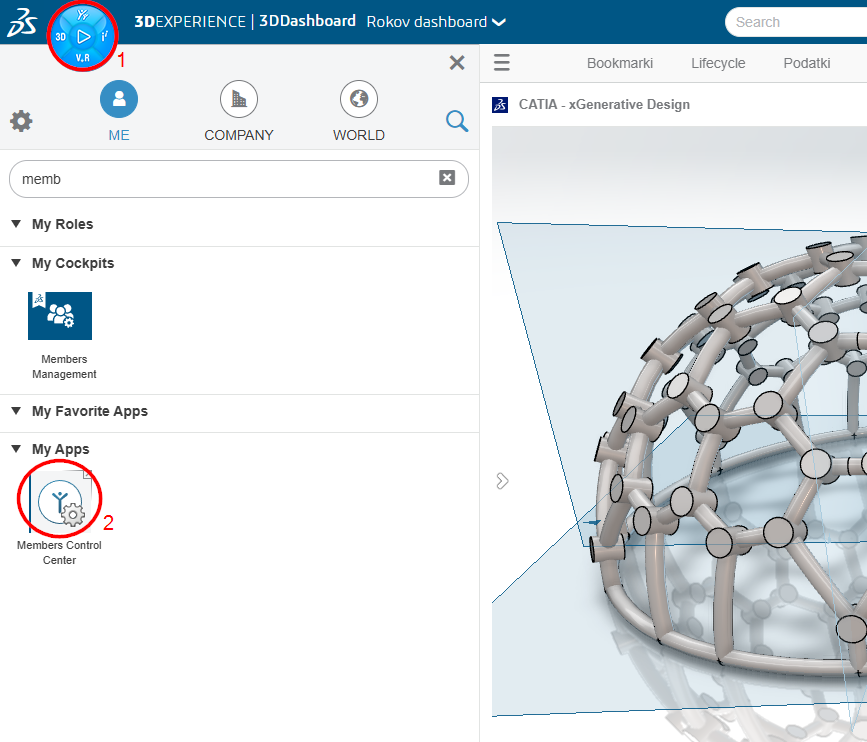Open the 3DEXPERIENCE compass
Viewport: 867px width, 742px height.
[82, 36]
